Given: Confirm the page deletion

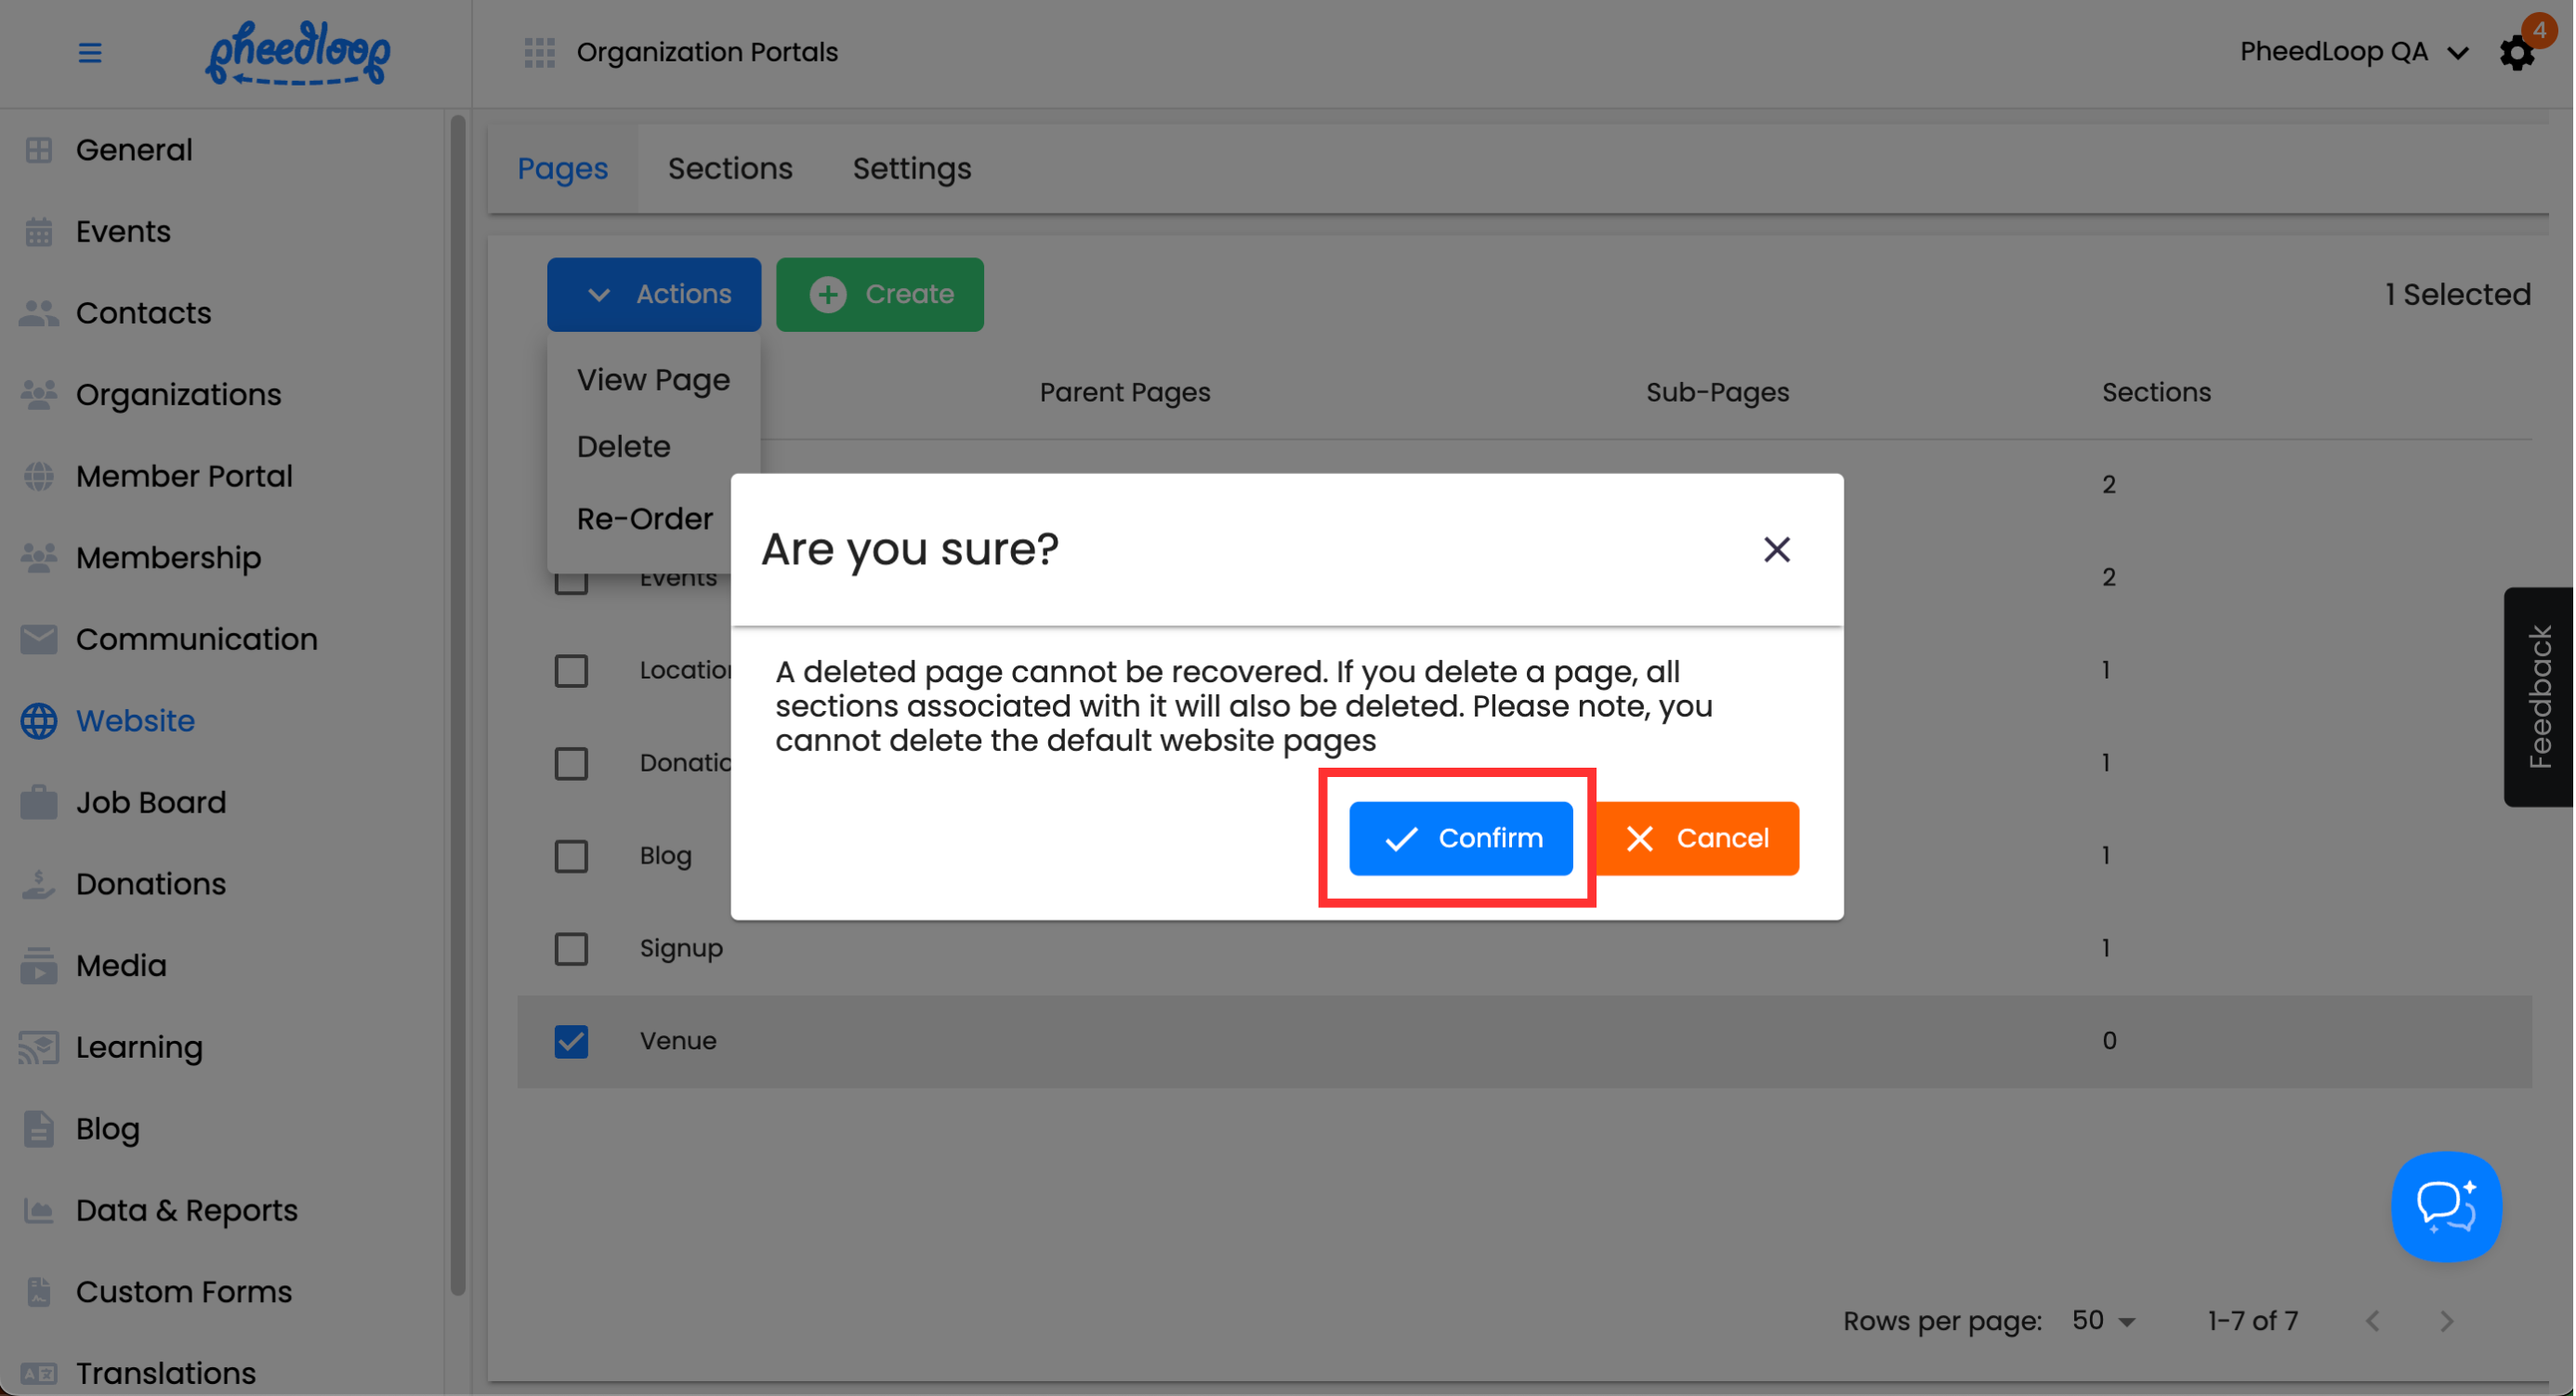Looking at the screenshot, I should (x=1460, y=838).
